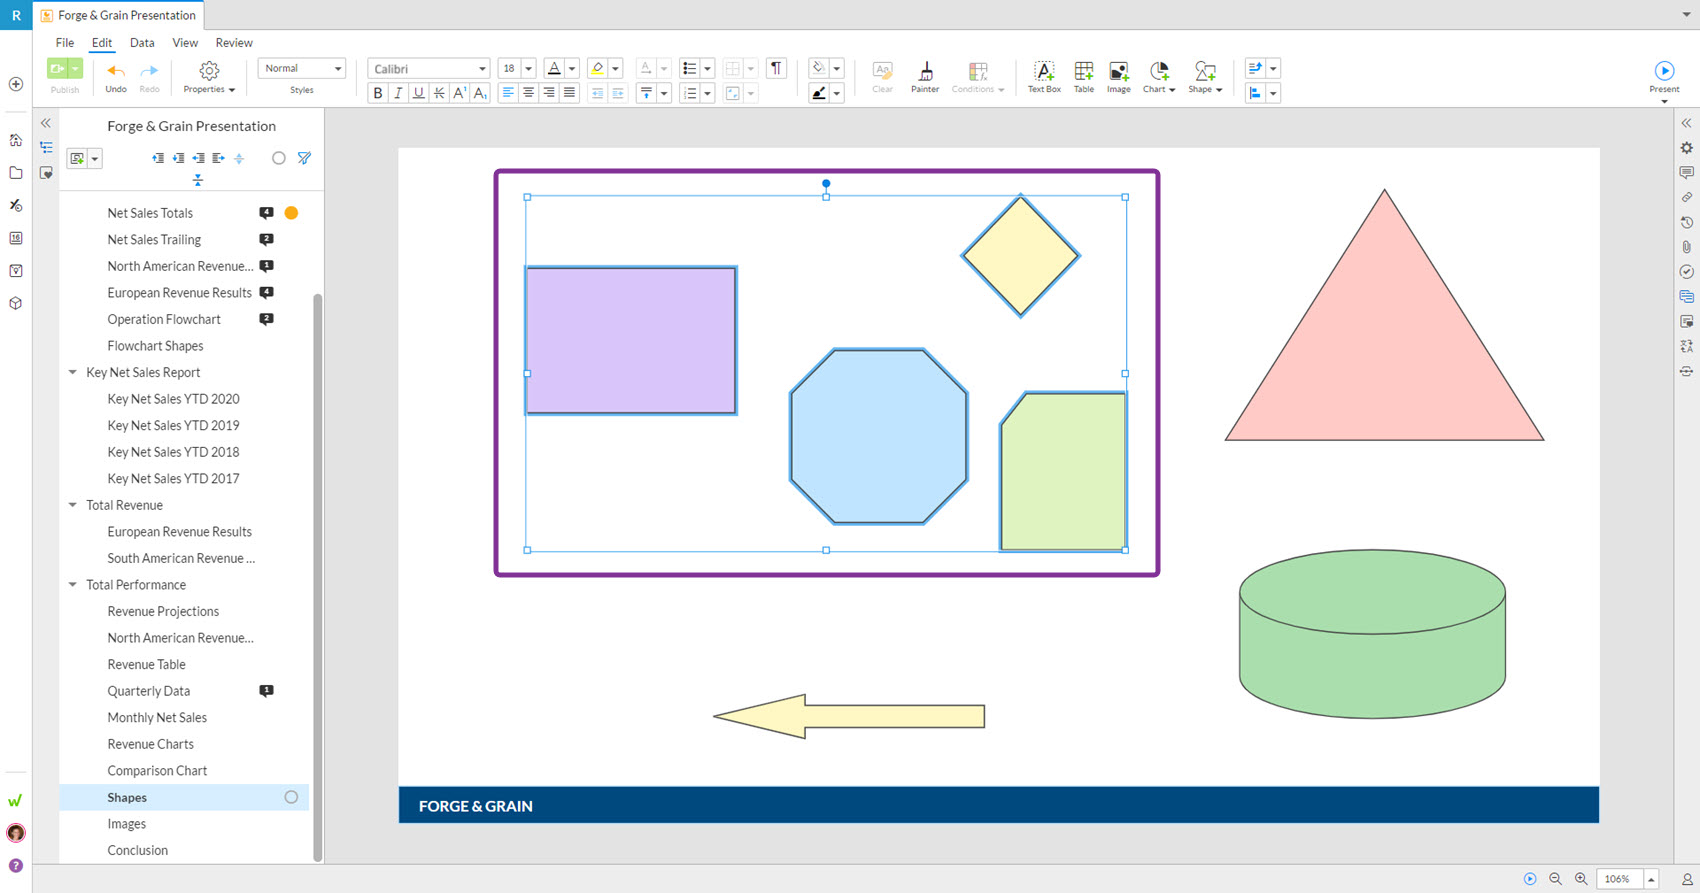Collapse the Total Revenue section

pos(72,505)
